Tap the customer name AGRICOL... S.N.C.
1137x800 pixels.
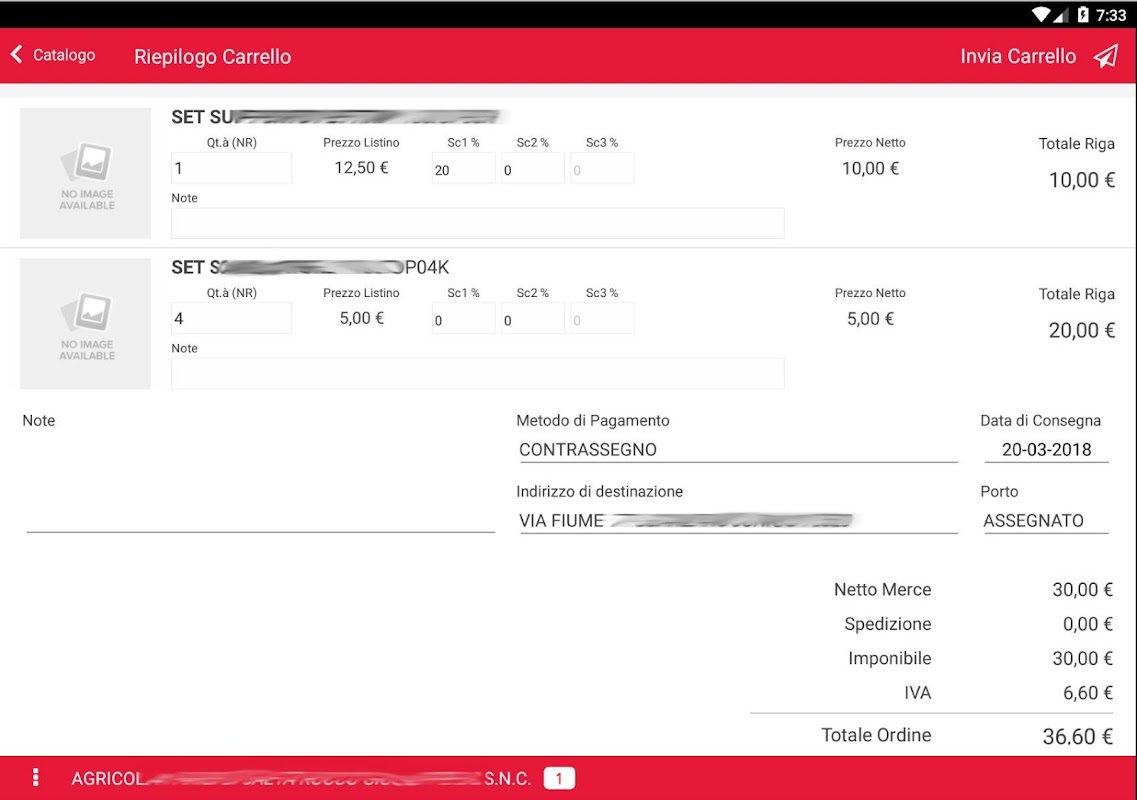pyautogui.click(x=301, y=778)
